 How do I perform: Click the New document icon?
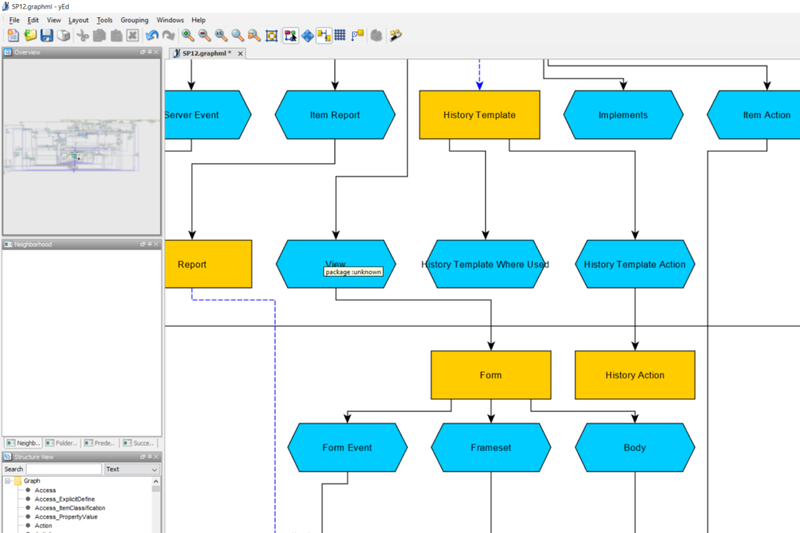click(13, 35)
